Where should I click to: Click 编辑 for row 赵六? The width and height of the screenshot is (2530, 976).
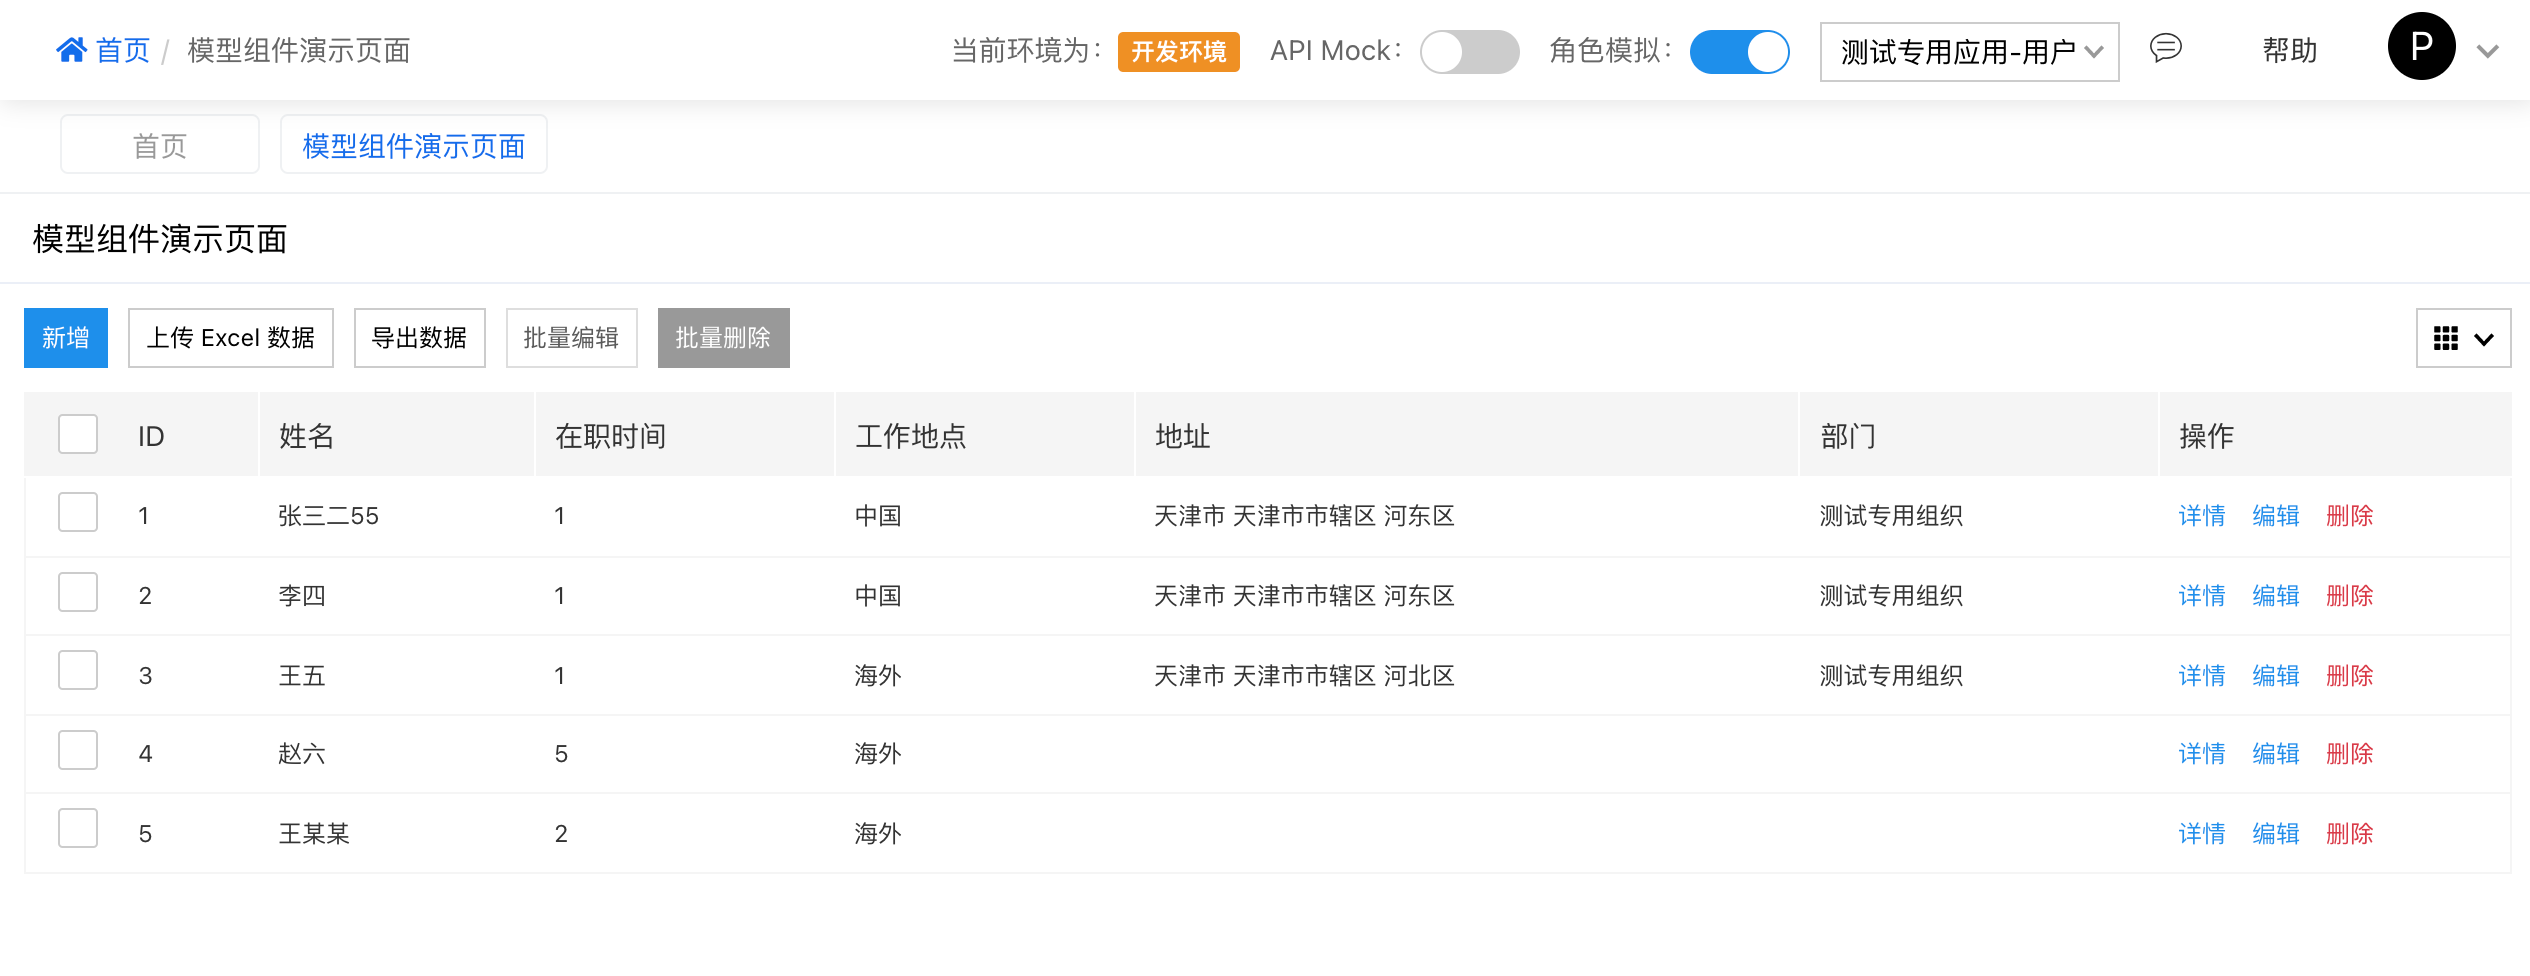tap(2276, 754)
